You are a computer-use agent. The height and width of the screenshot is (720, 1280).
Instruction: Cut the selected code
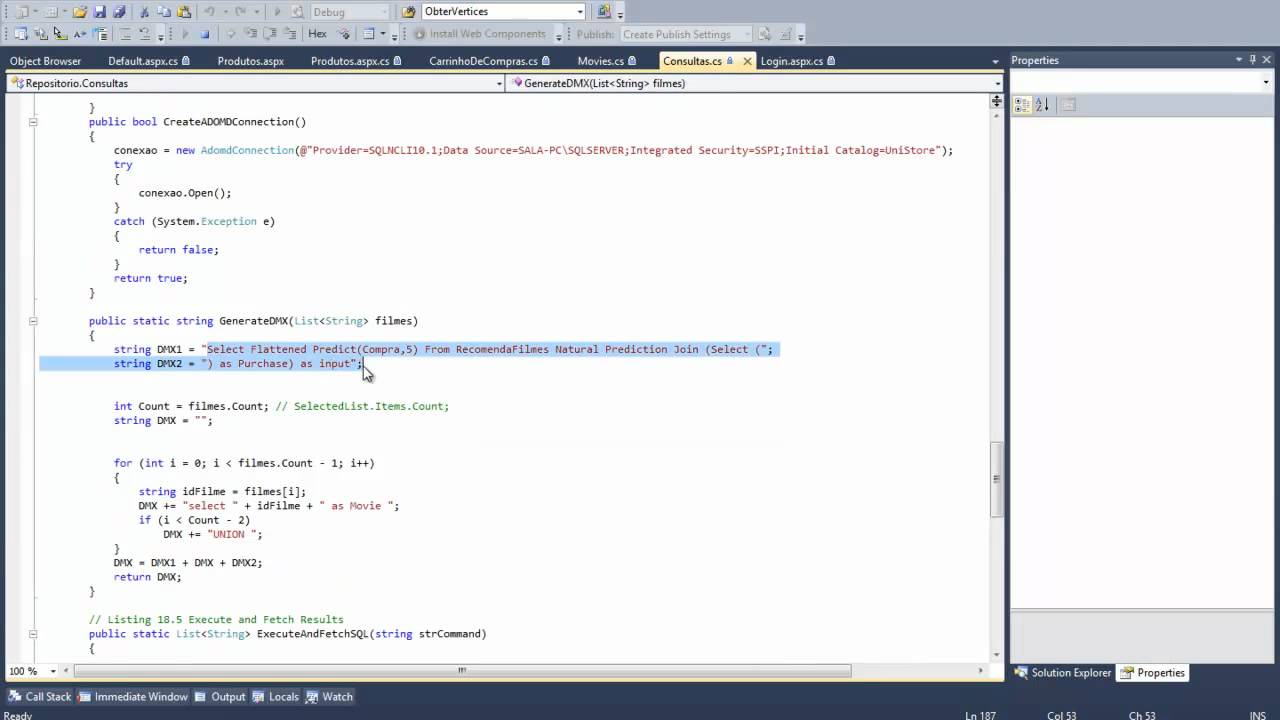145,12
